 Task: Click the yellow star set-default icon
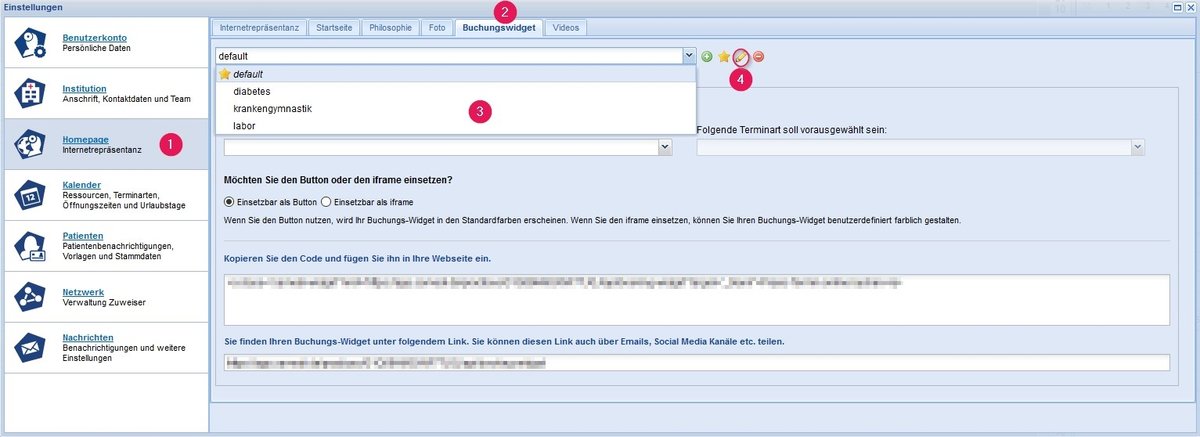(724, 57)
